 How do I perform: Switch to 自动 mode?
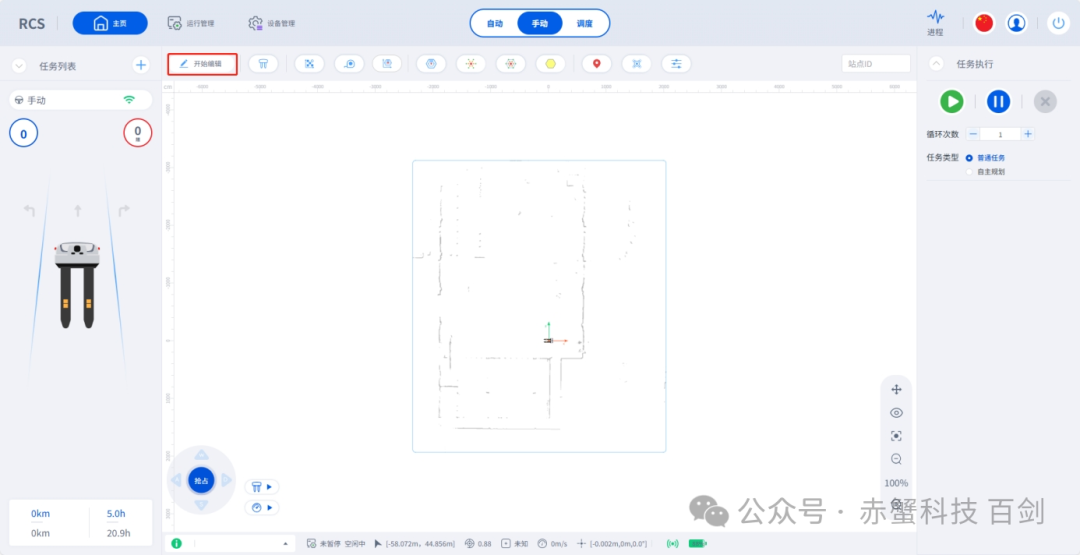[495, 23]
